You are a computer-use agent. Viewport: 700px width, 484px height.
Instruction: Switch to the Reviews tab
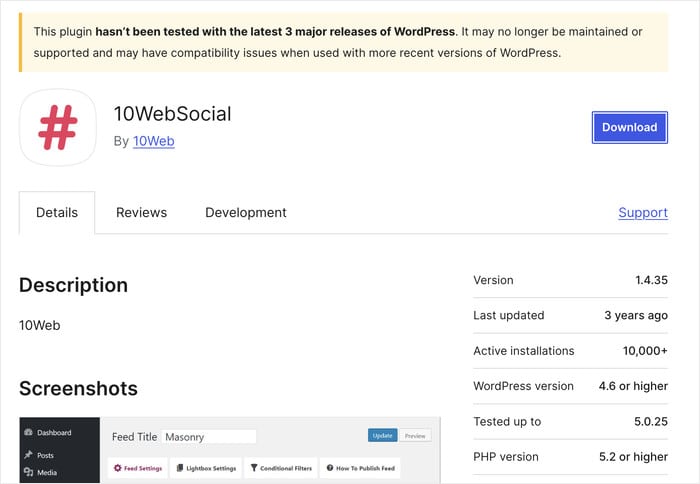tap(142, 213)
